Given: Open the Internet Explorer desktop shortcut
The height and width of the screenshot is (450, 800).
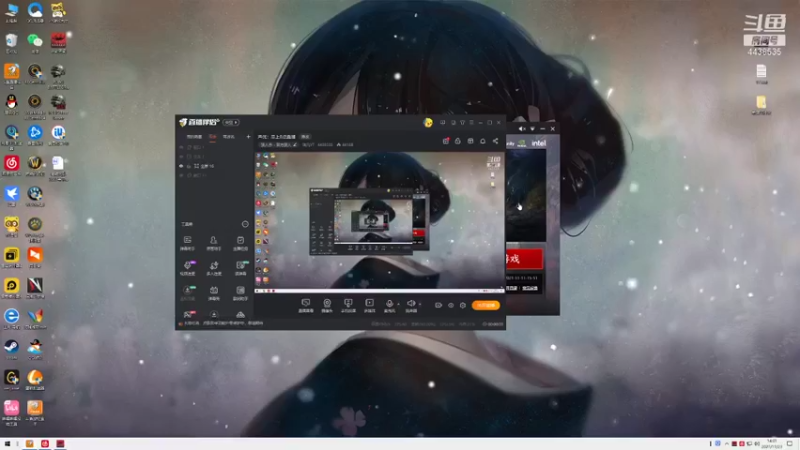Looking at the screenshot, I should (x=11, y=318).
